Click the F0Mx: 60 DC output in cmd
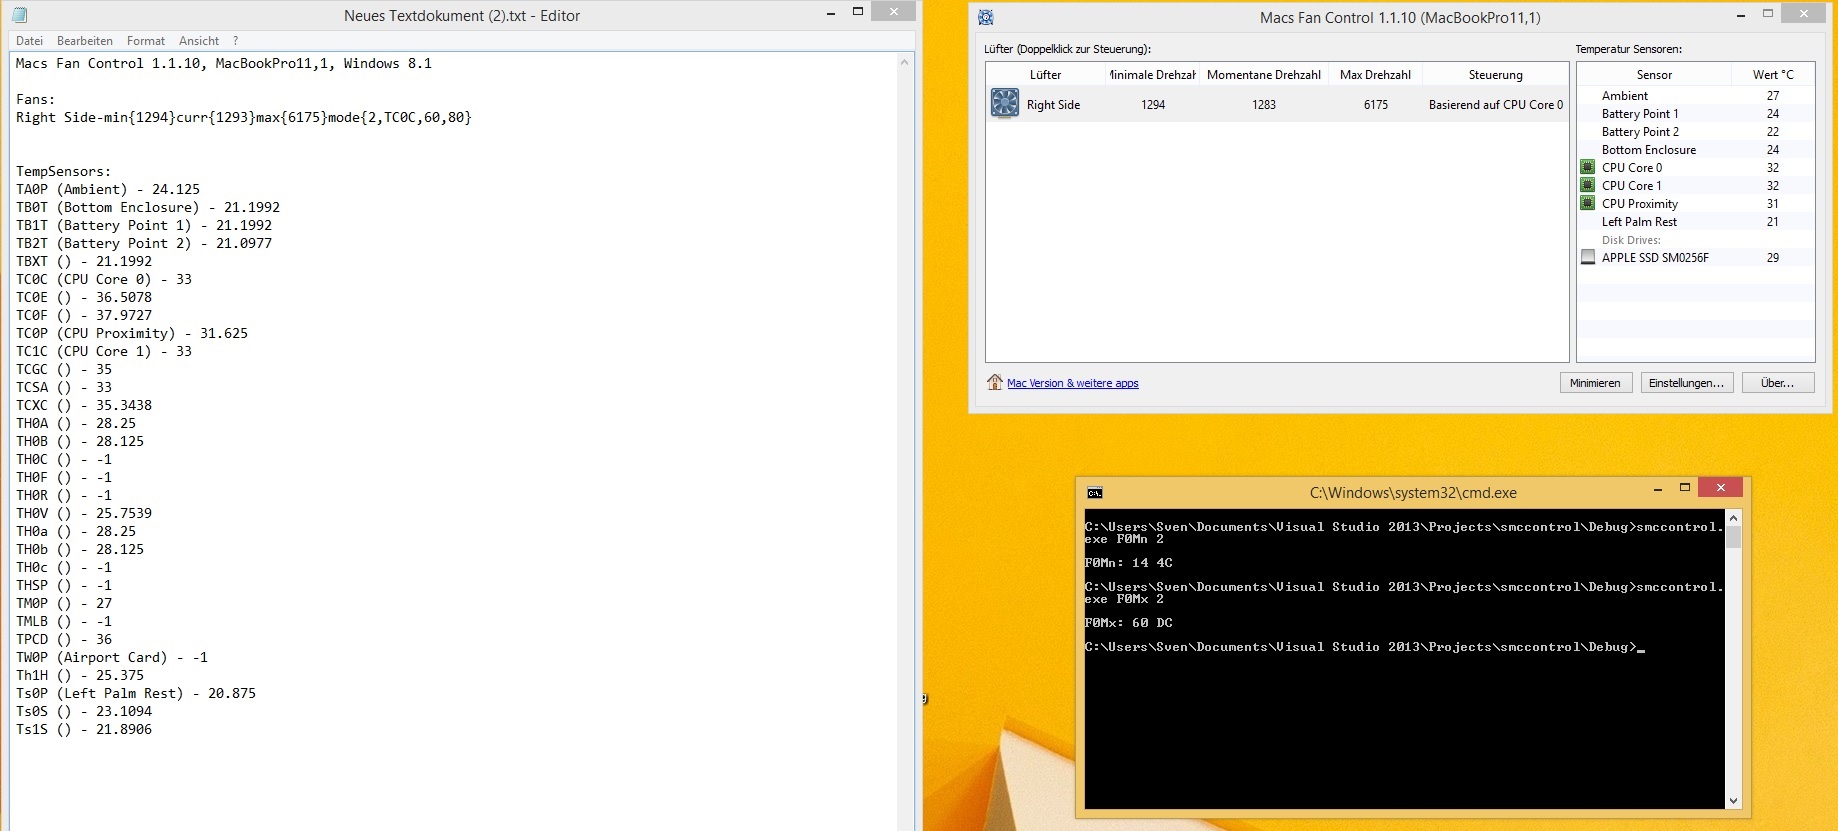The width and height of the screenshot is (1838, 831). (x=1128, y=623)
